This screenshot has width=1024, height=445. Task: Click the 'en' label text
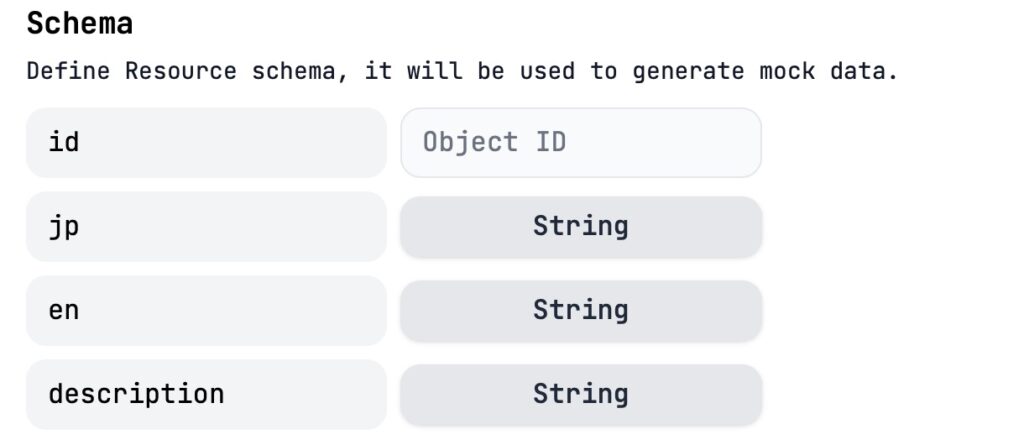coord(64,311)
